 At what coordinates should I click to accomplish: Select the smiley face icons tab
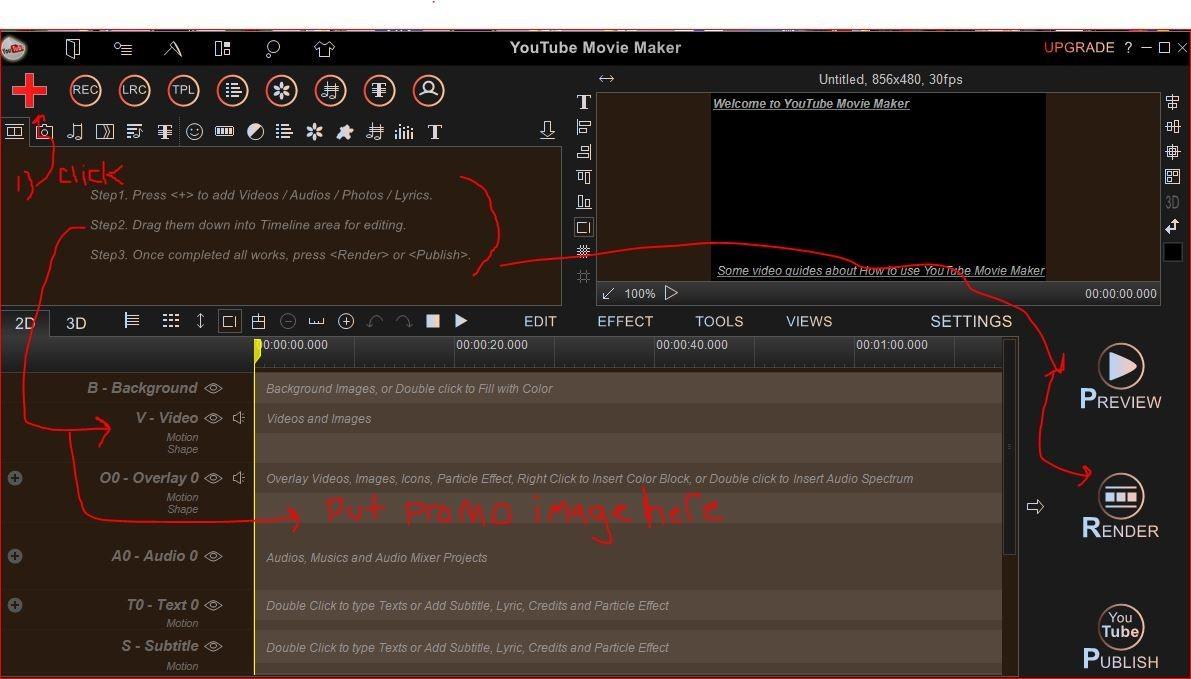(194, 131)
